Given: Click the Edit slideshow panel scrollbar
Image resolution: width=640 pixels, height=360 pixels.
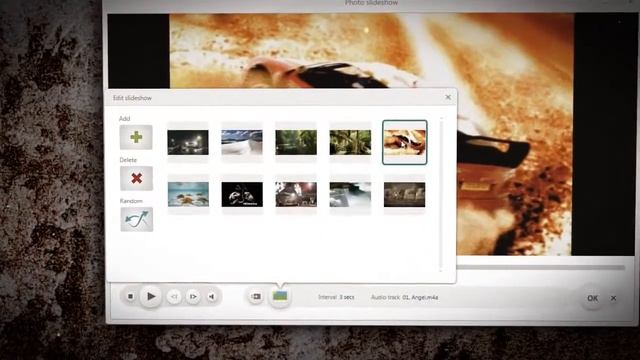Looking at the screenshot, I should pos(441,194).
